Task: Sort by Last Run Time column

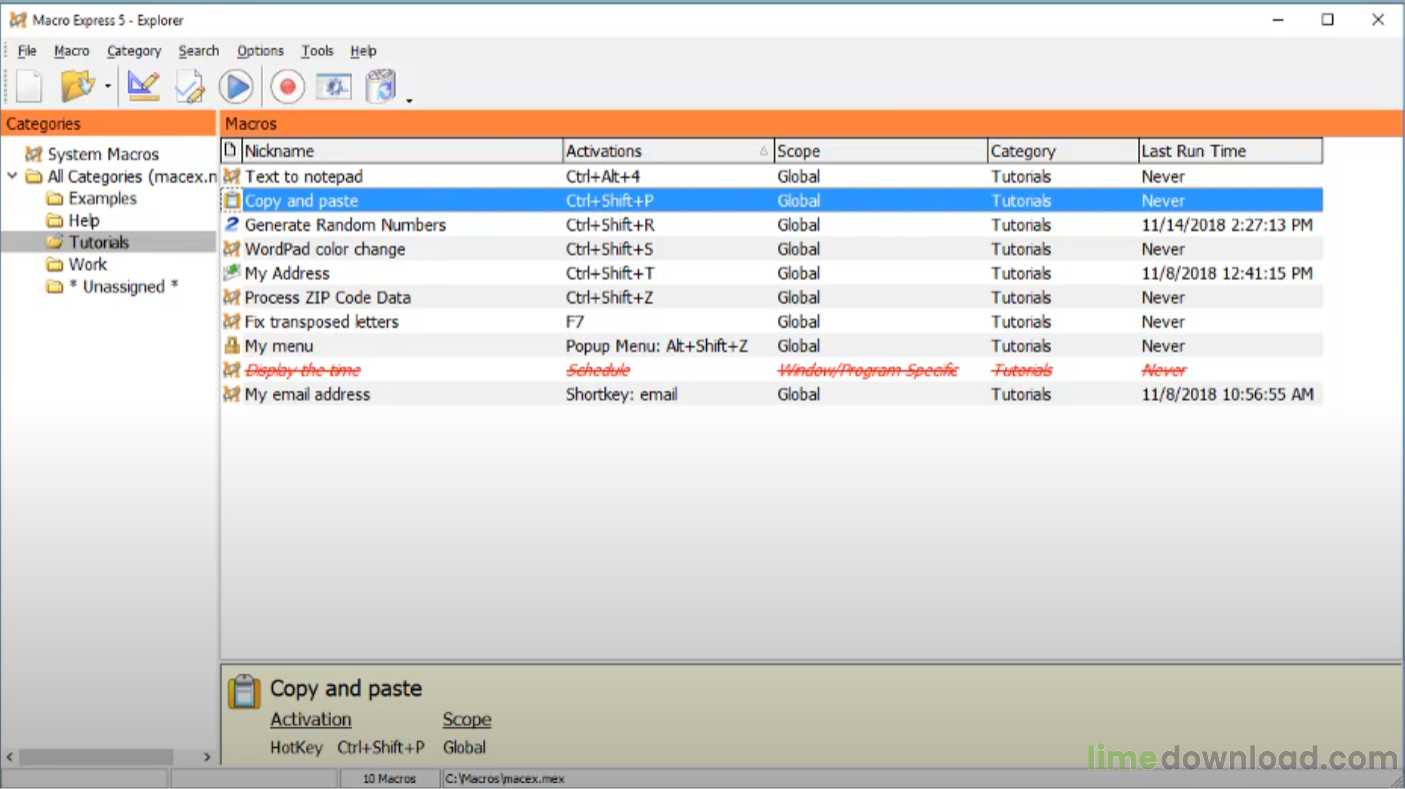Action: (x=1229, y=151)
